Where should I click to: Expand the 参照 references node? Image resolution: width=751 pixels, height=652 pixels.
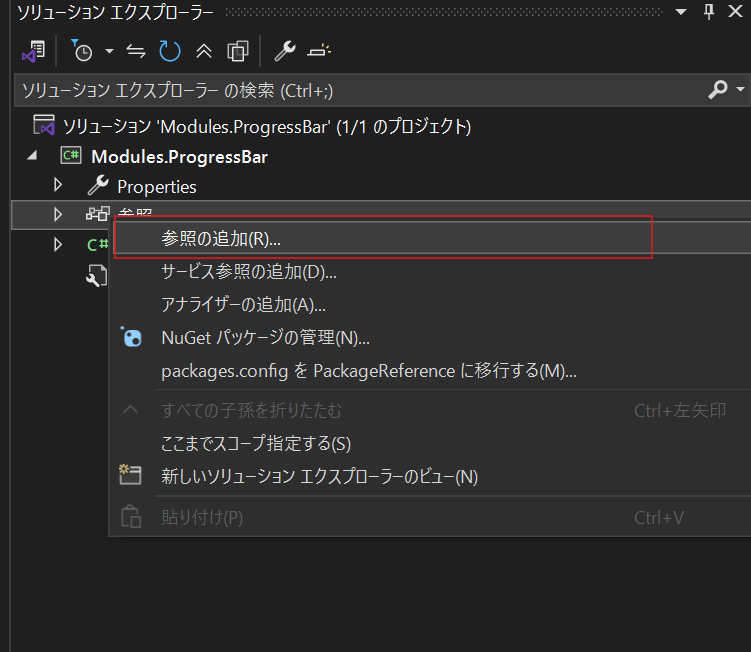click(x=58, y=215)
